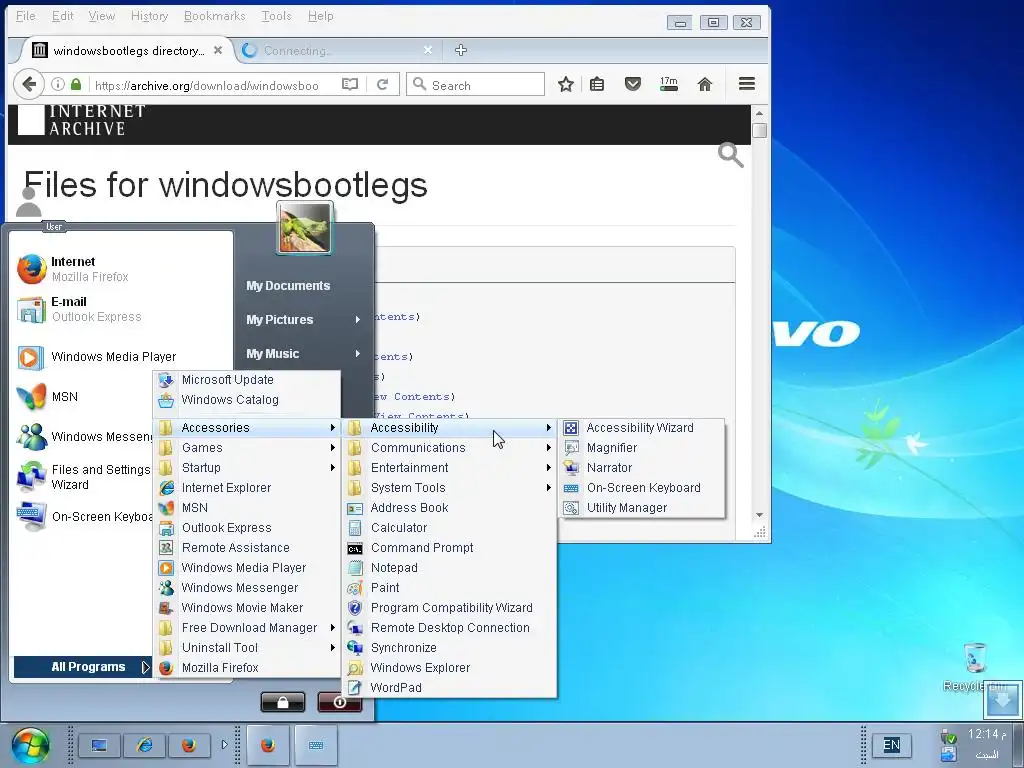Click the Files and Settings Transfer Wizard icon
Viewport: 1024px width, 768px height.
point(31,477)
